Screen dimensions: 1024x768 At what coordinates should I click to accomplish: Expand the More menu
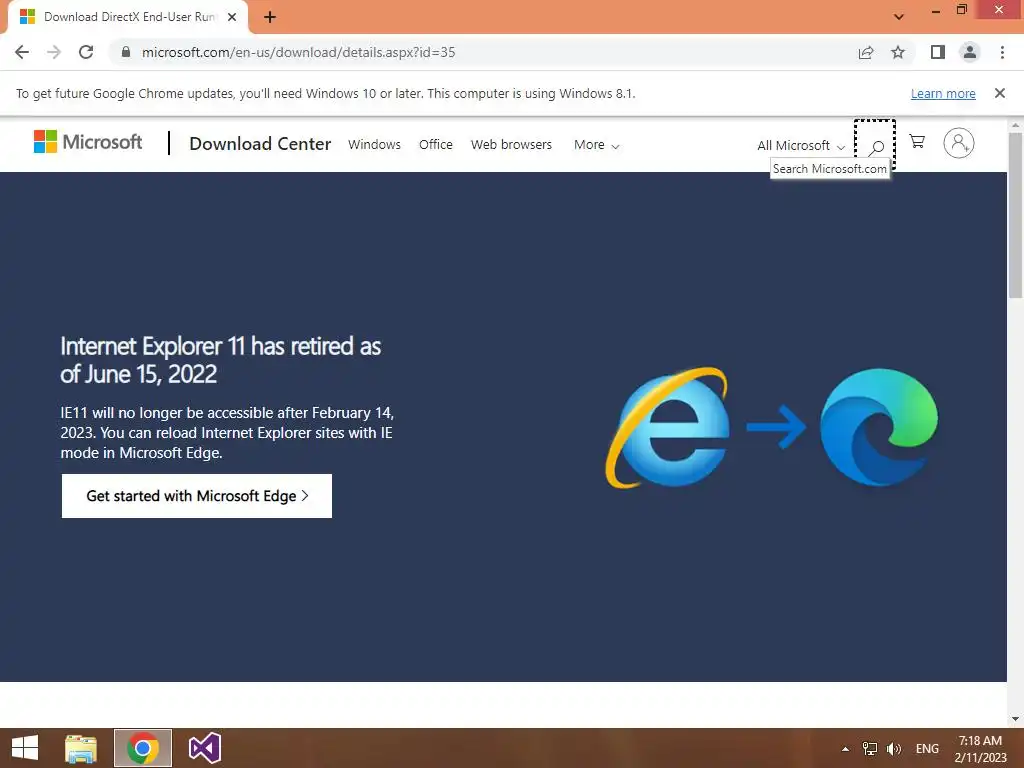pyautogui.click(x=596, y=145)
